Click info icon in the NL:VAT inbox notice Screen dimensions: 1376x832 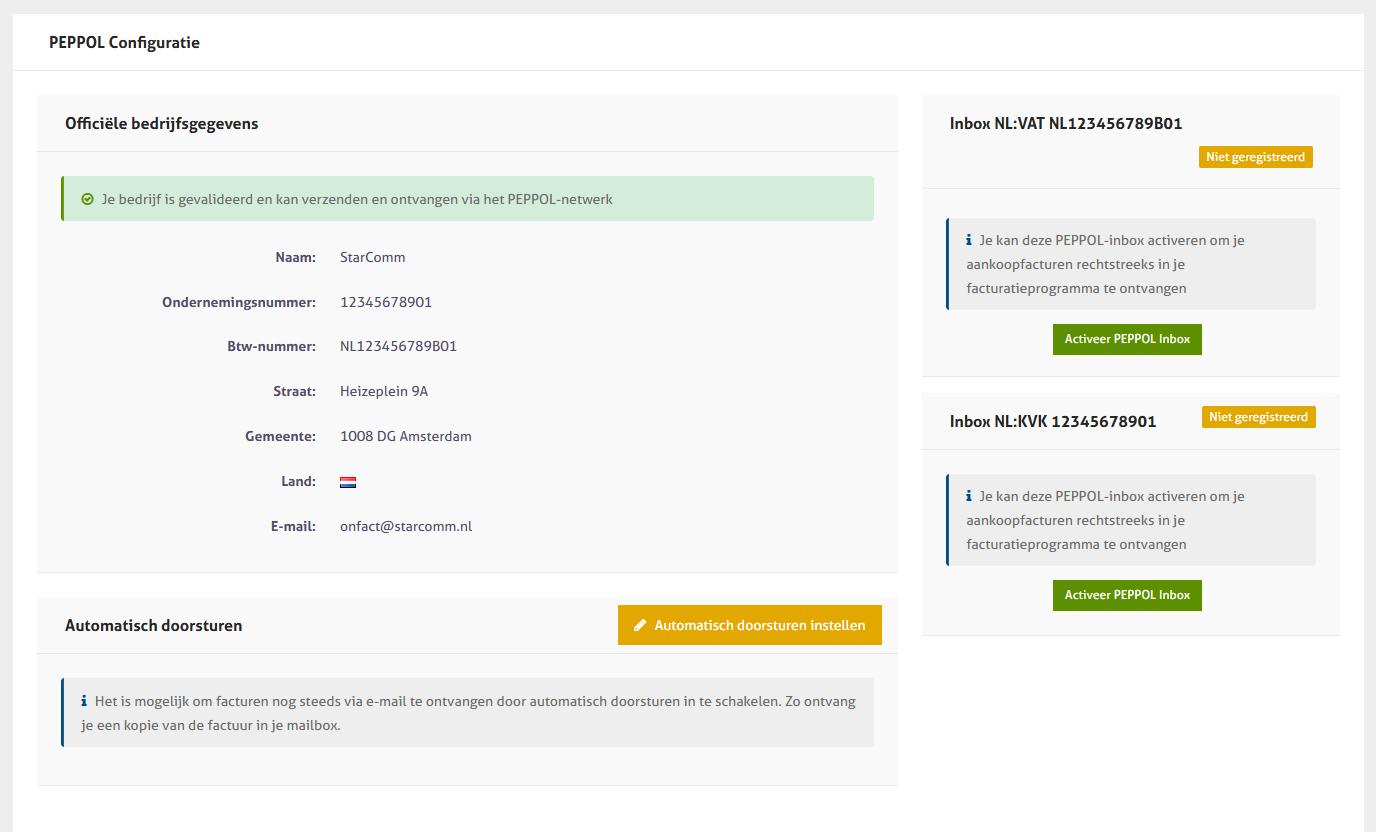(x=969, y=241)
